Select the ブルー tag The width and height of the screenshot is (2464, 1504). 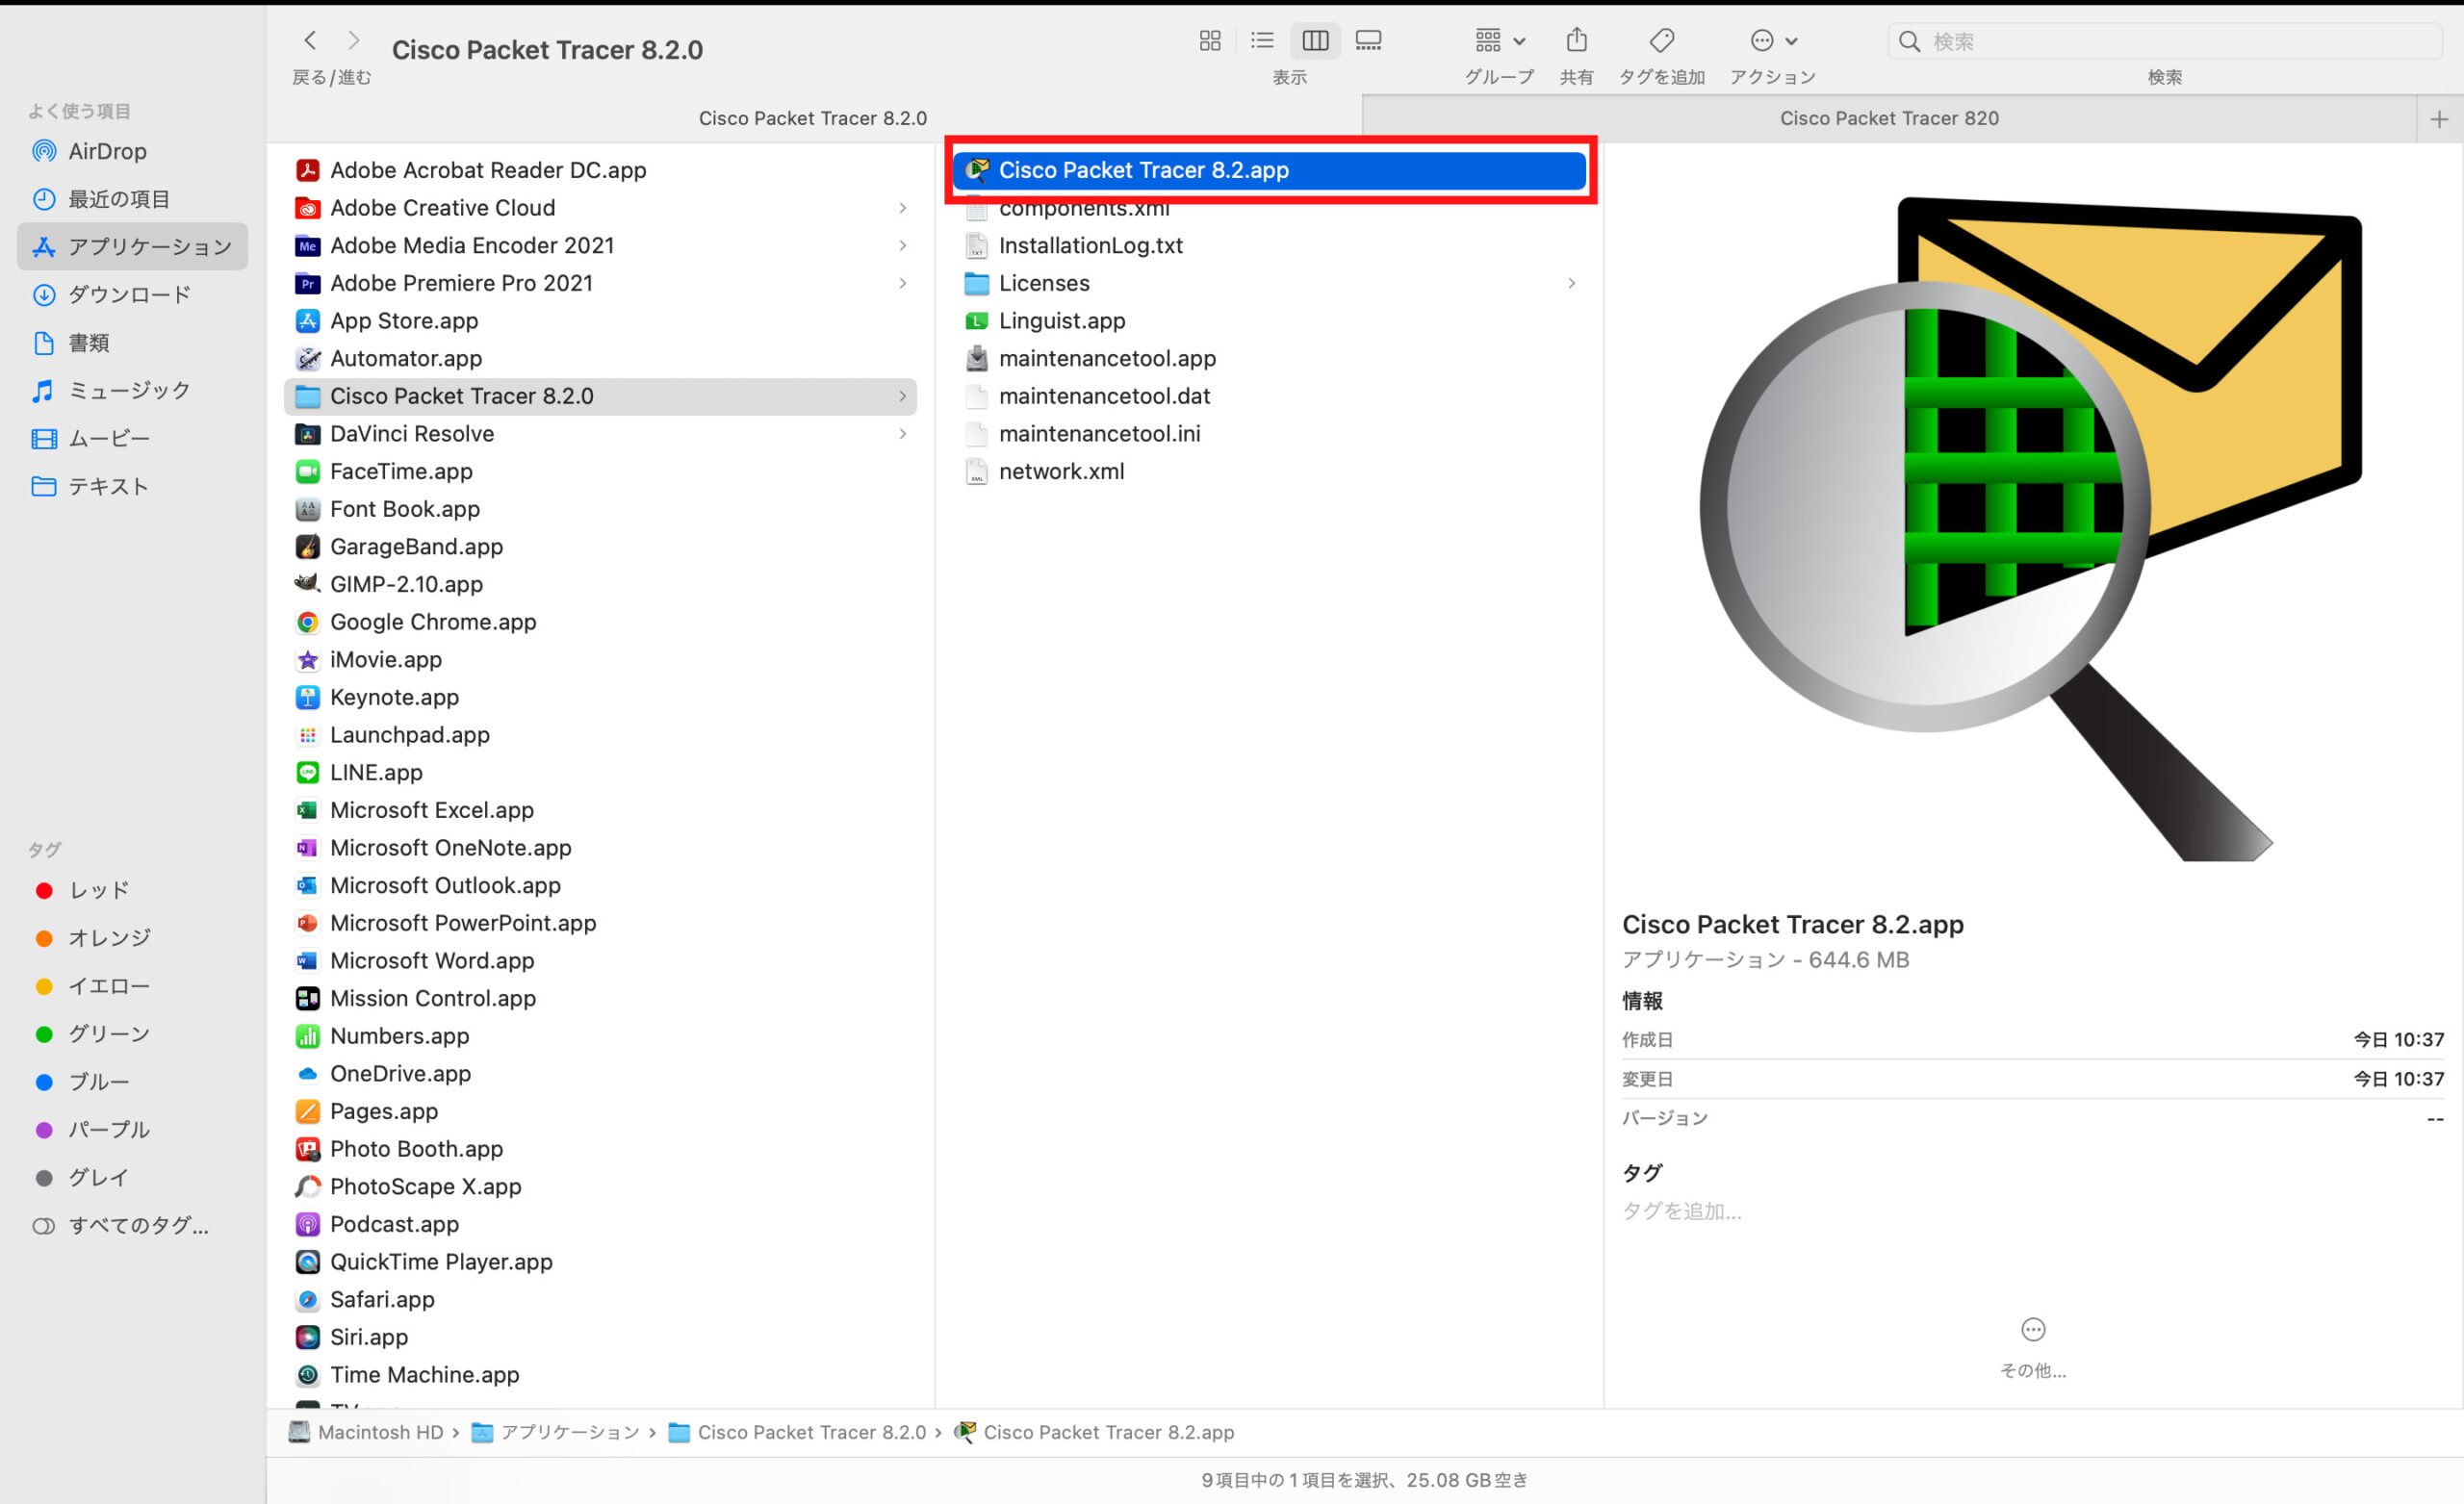coord(132,1081)
